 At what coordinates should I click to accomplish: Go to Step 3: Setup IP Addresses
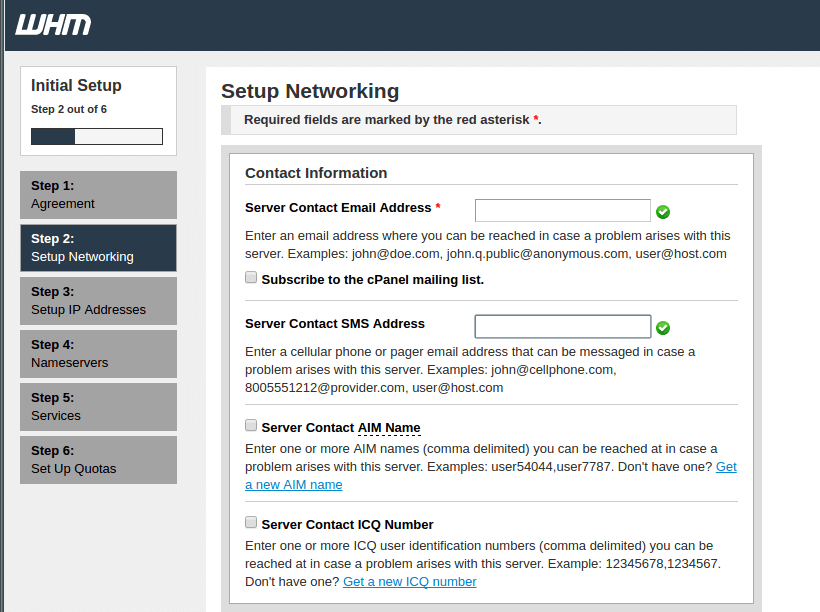coord(98,301)
